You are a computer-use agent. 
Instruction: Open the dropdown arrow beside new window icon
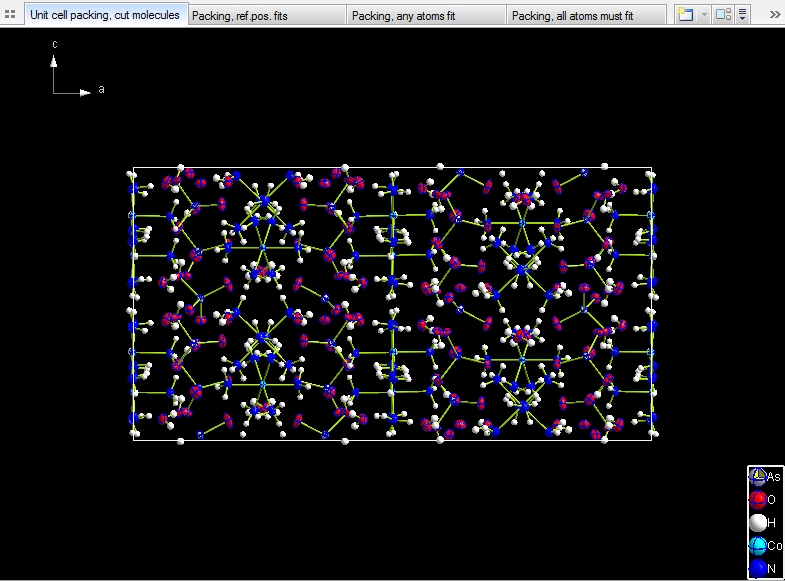click(704, 15)
